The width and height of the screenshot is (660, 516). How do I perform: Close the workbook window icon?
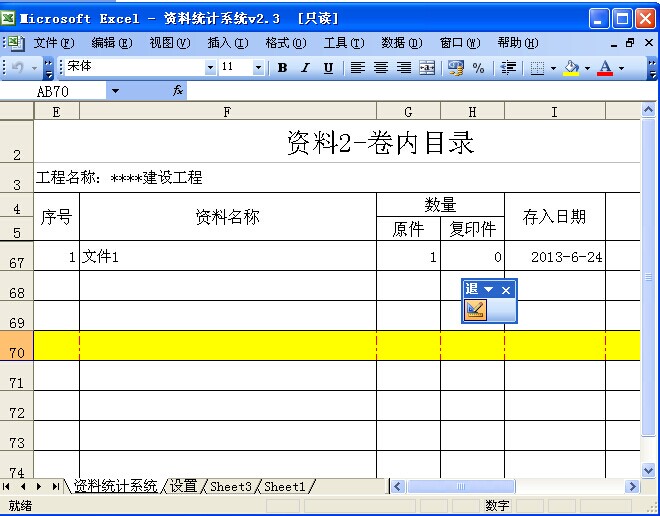(x=649, y=43)
